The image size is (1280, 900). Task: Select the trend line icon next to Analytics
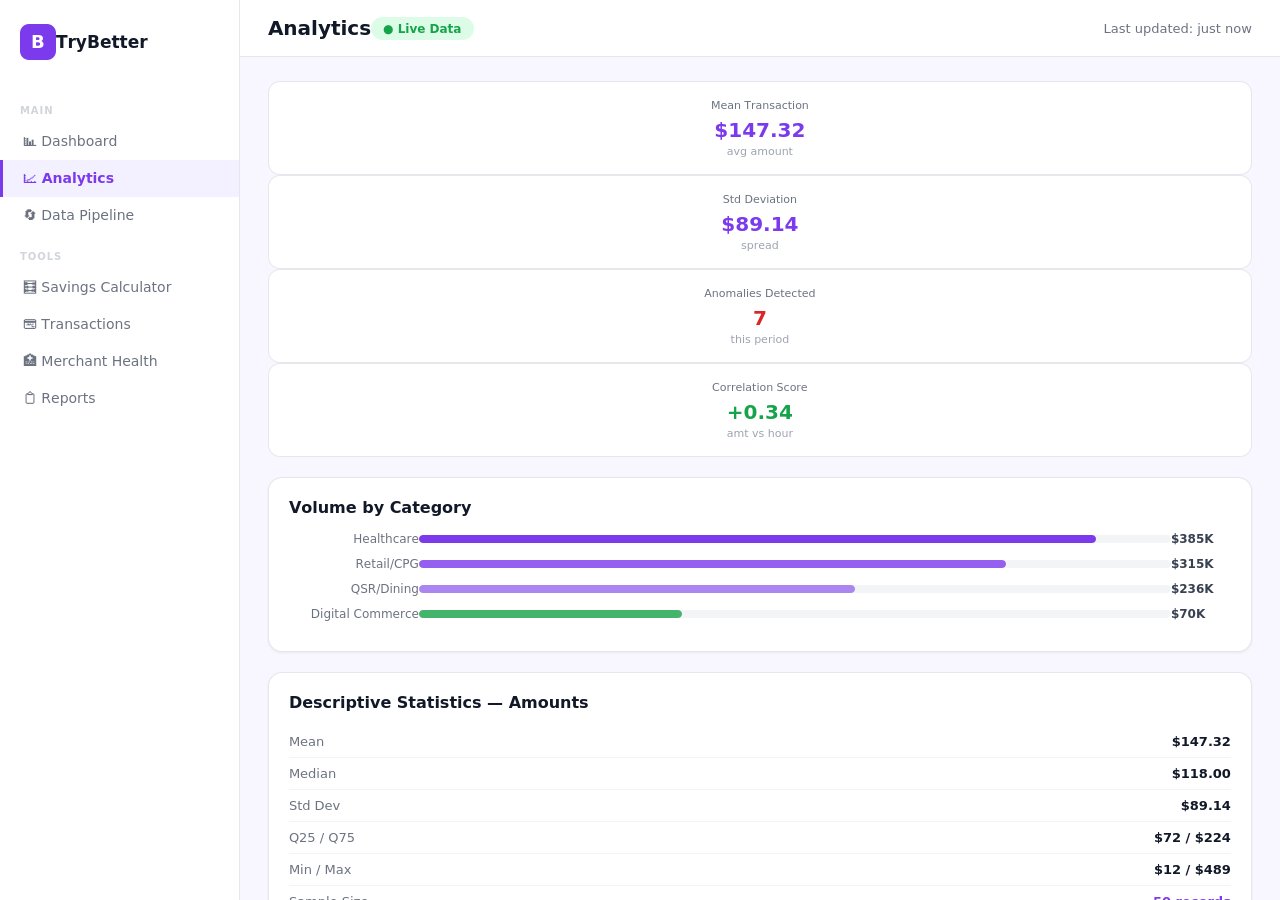tap(30, 178)
